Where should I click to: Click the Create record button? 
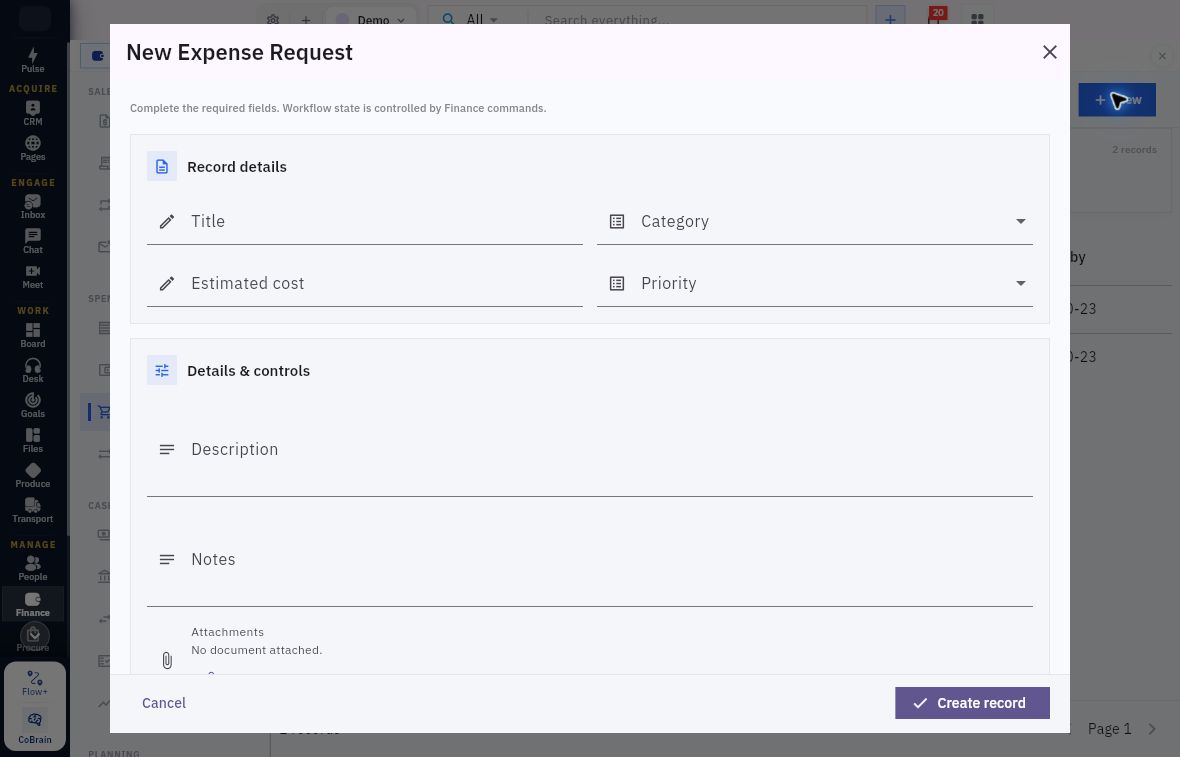tap(972, 703)
